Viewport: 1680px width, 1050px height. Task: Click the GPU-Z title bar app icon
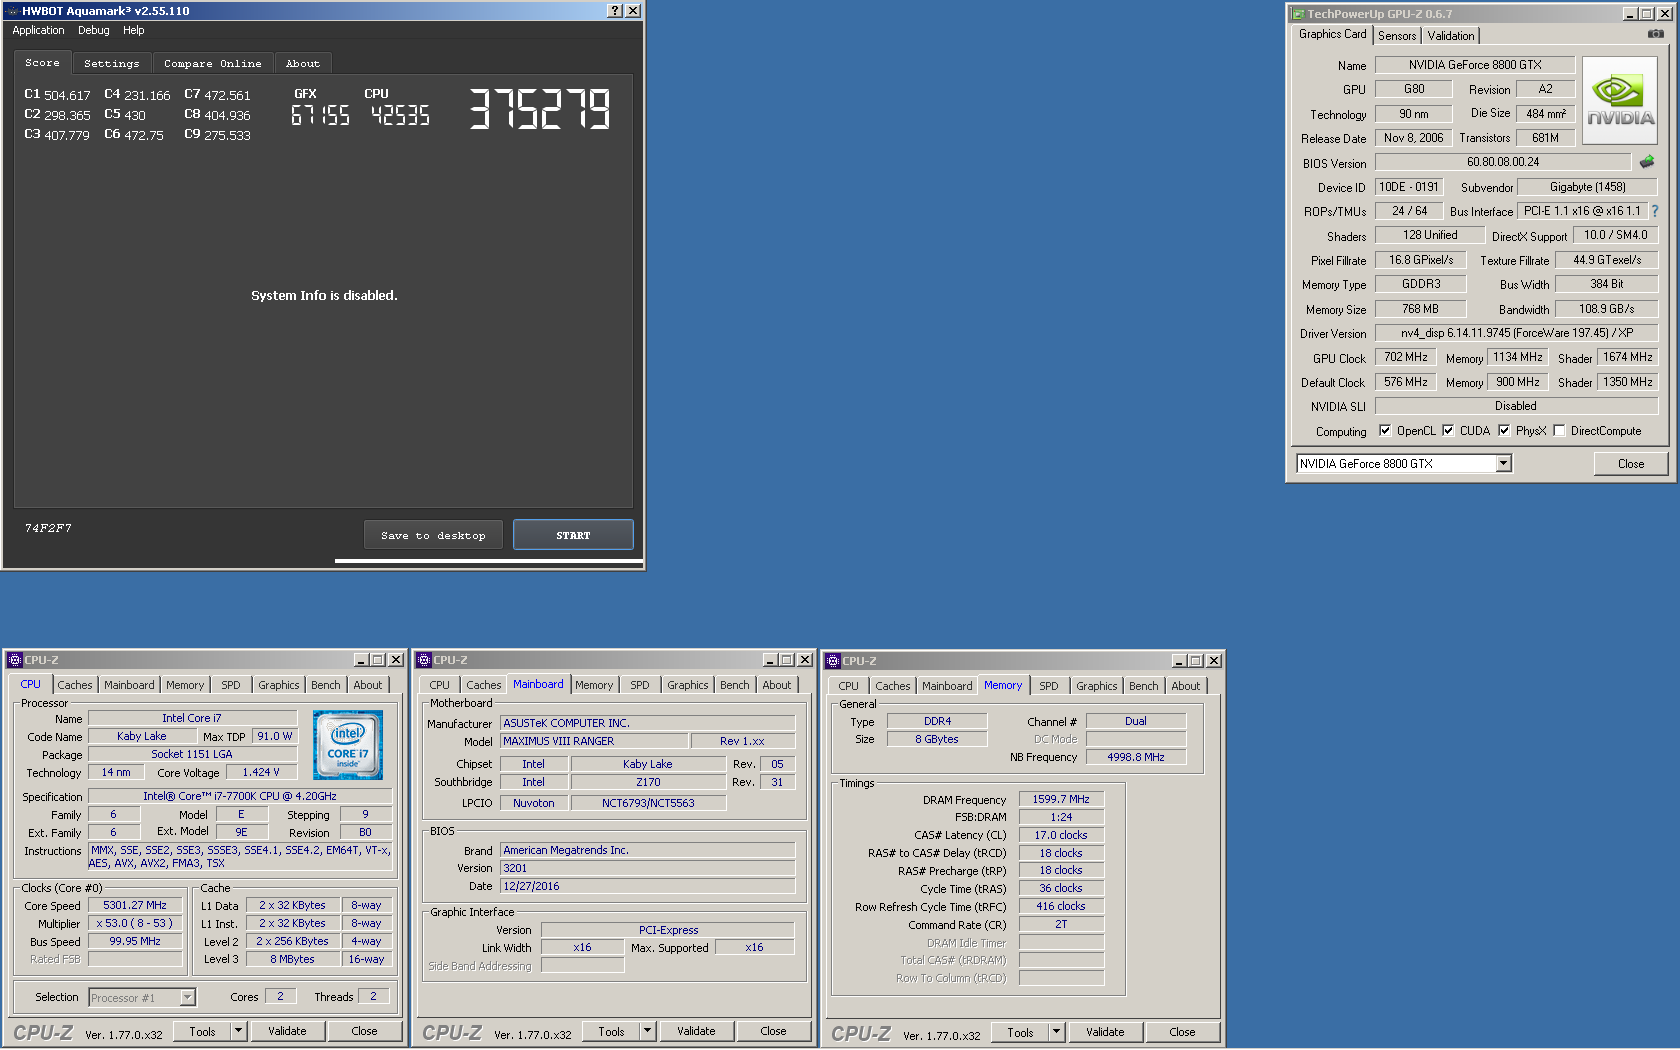tap(1298, 14)
